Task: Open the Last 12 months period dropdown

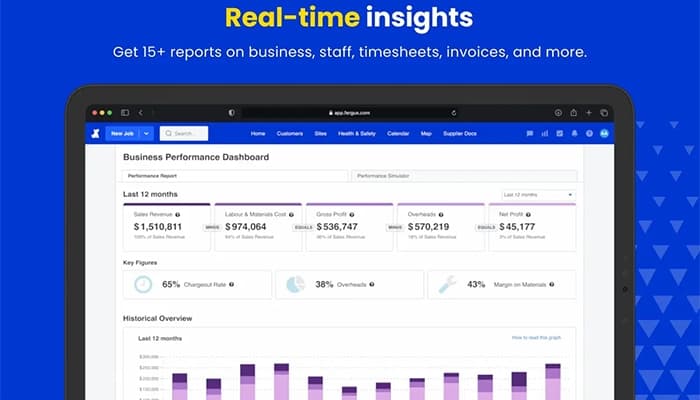Action: [538, 195]
